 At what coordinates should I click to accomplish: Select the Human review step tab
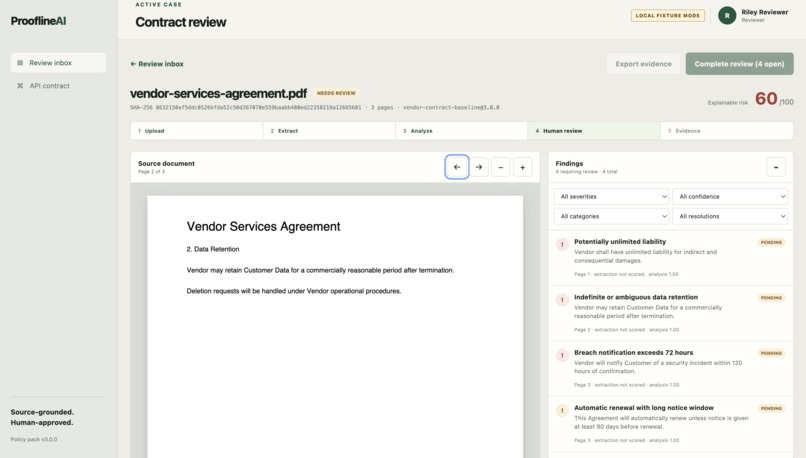[594, 131]
